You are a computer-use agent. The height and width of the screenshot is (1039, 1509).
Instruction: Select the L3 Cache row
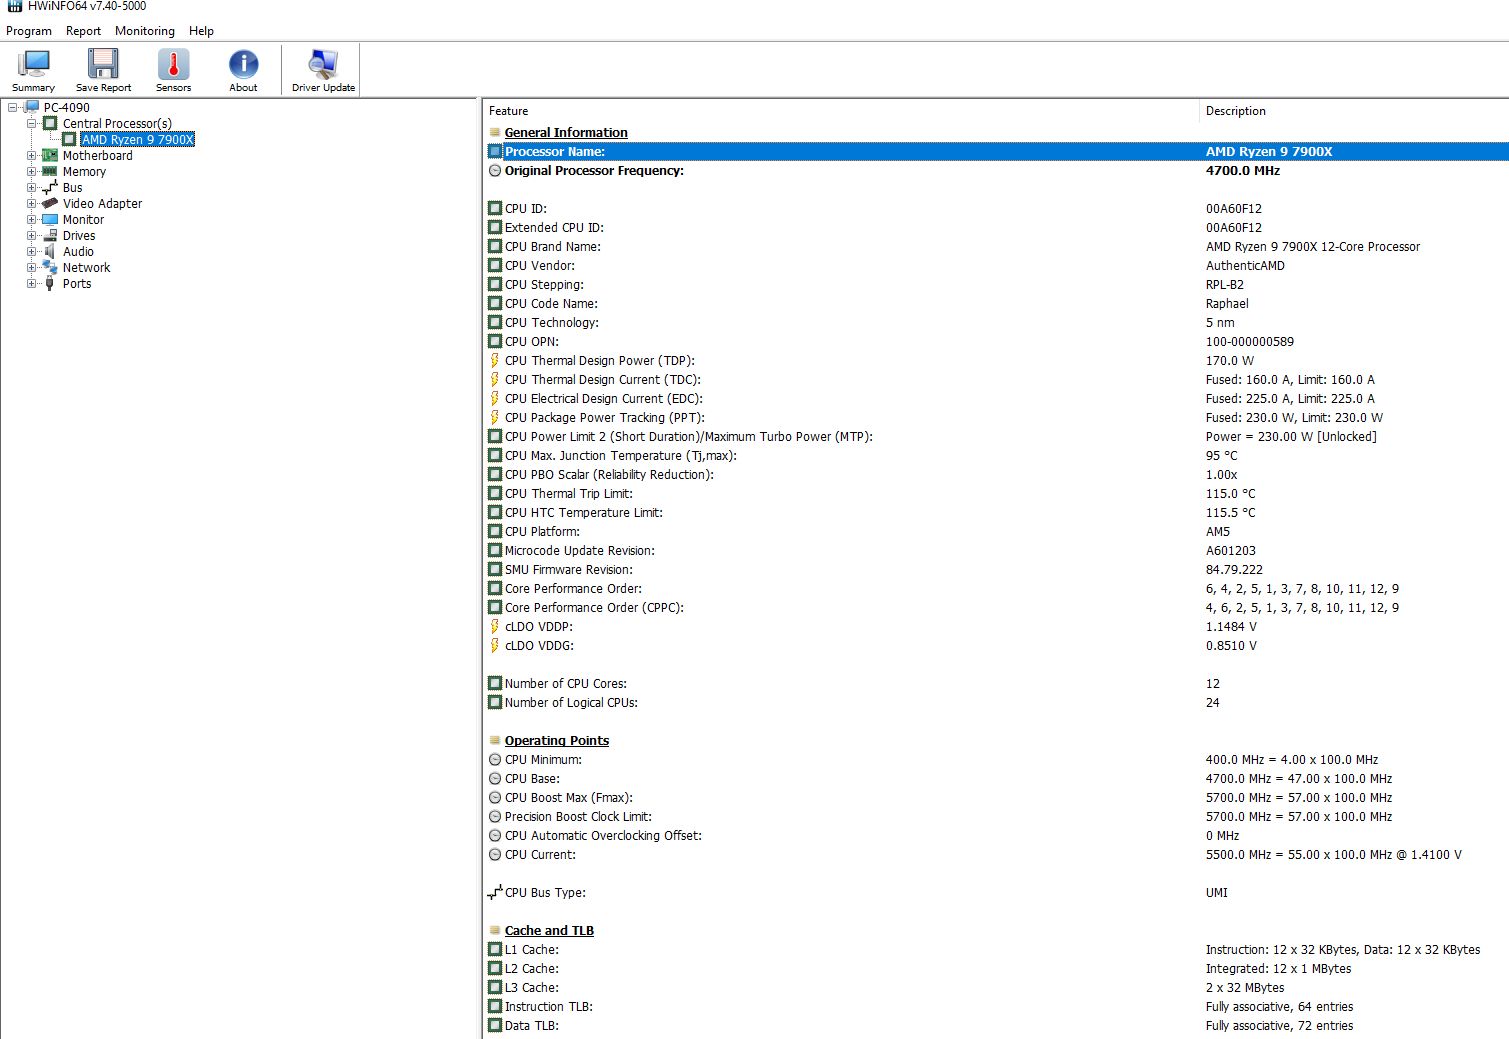point(996,988)
